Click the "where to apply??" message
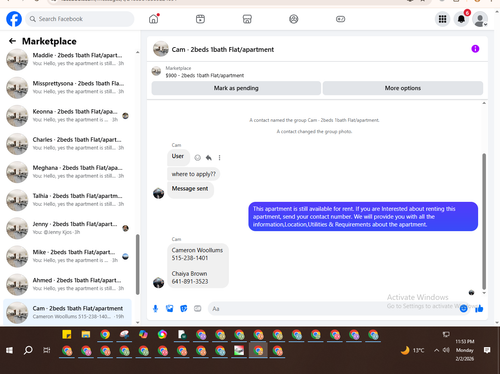The height and width of the screenshot is (374, 500). [194, 174]
